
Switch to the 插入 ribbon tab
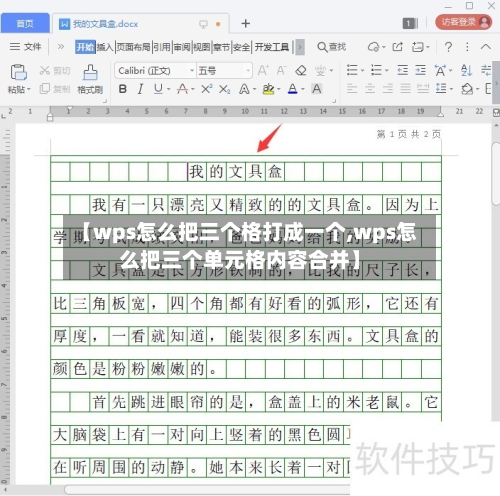coord(105,47)
